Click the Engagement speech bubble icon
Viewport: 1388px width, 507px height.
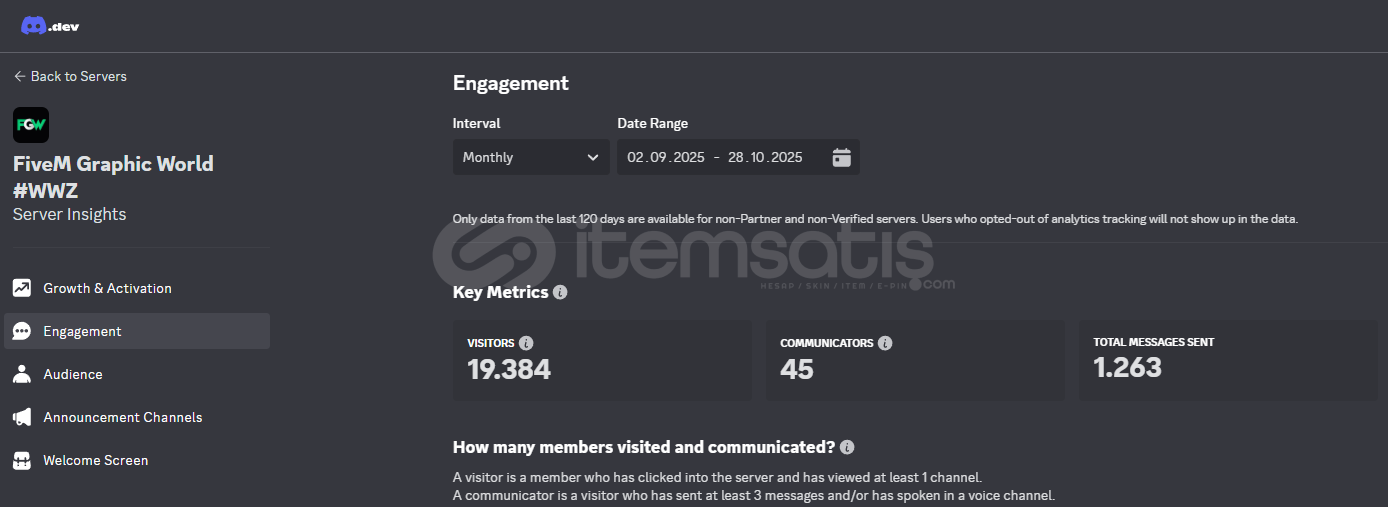[x=22, y=331]
